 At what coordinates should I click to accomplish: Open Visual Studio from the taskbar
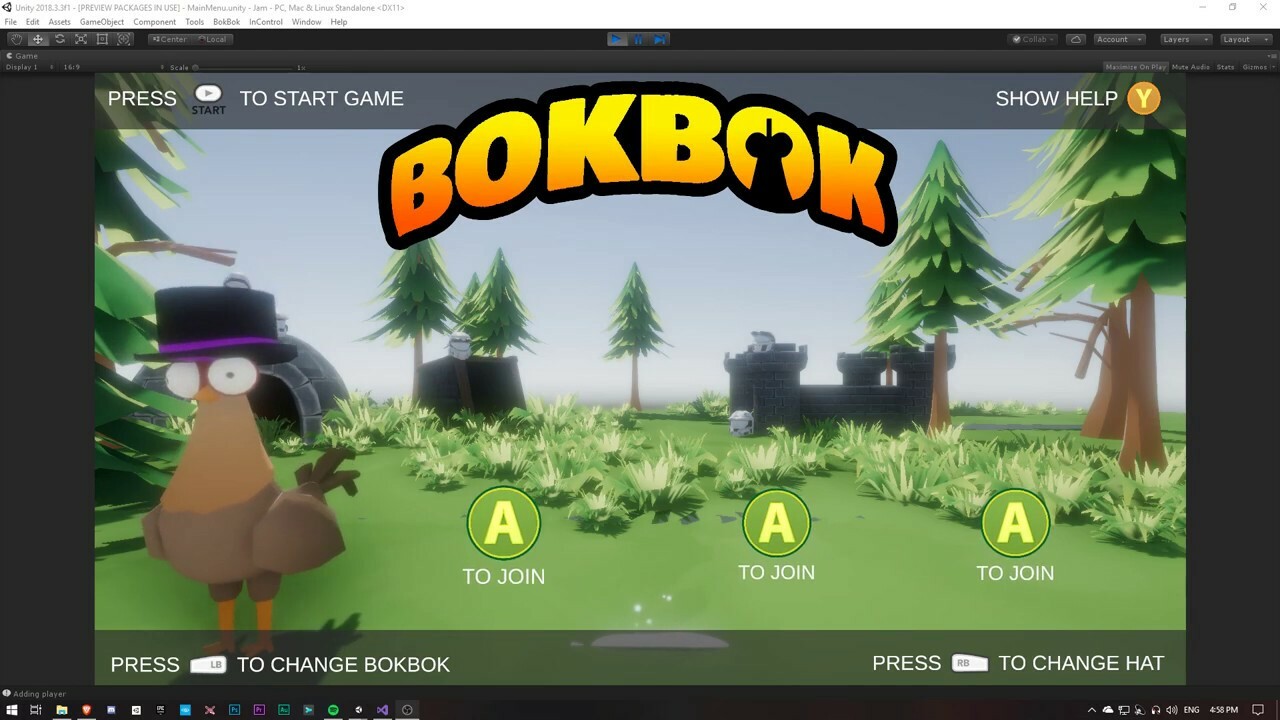381,710
